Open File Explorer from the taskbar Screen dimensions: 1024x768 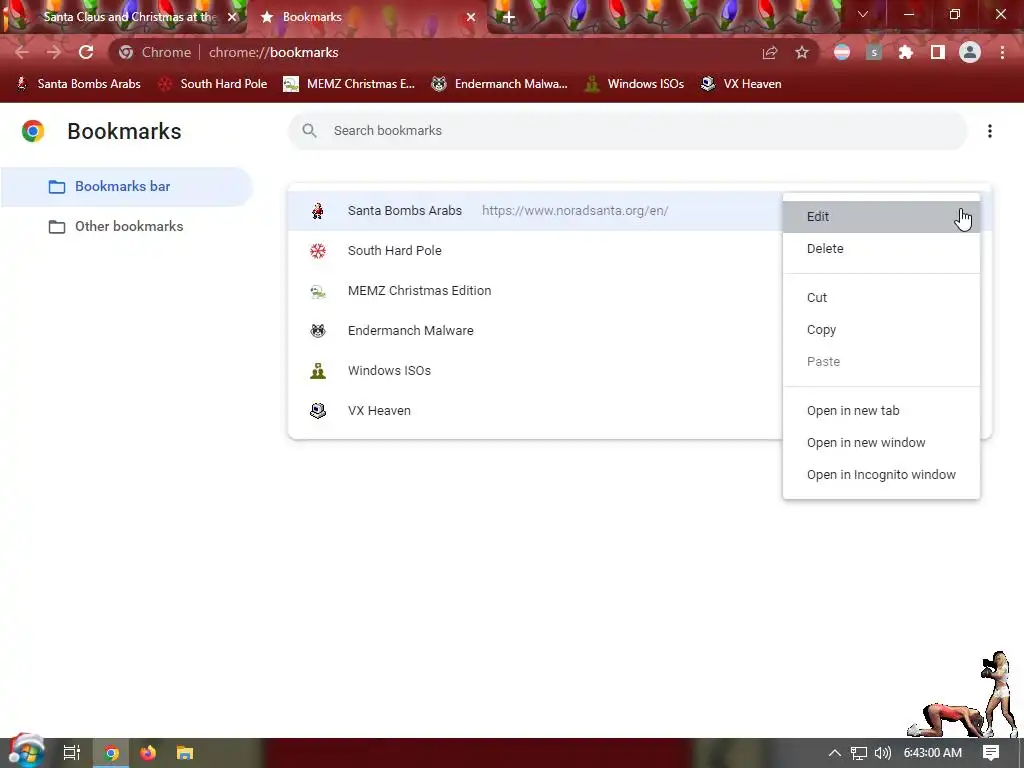pyautogui.click(x=185, y=753)
